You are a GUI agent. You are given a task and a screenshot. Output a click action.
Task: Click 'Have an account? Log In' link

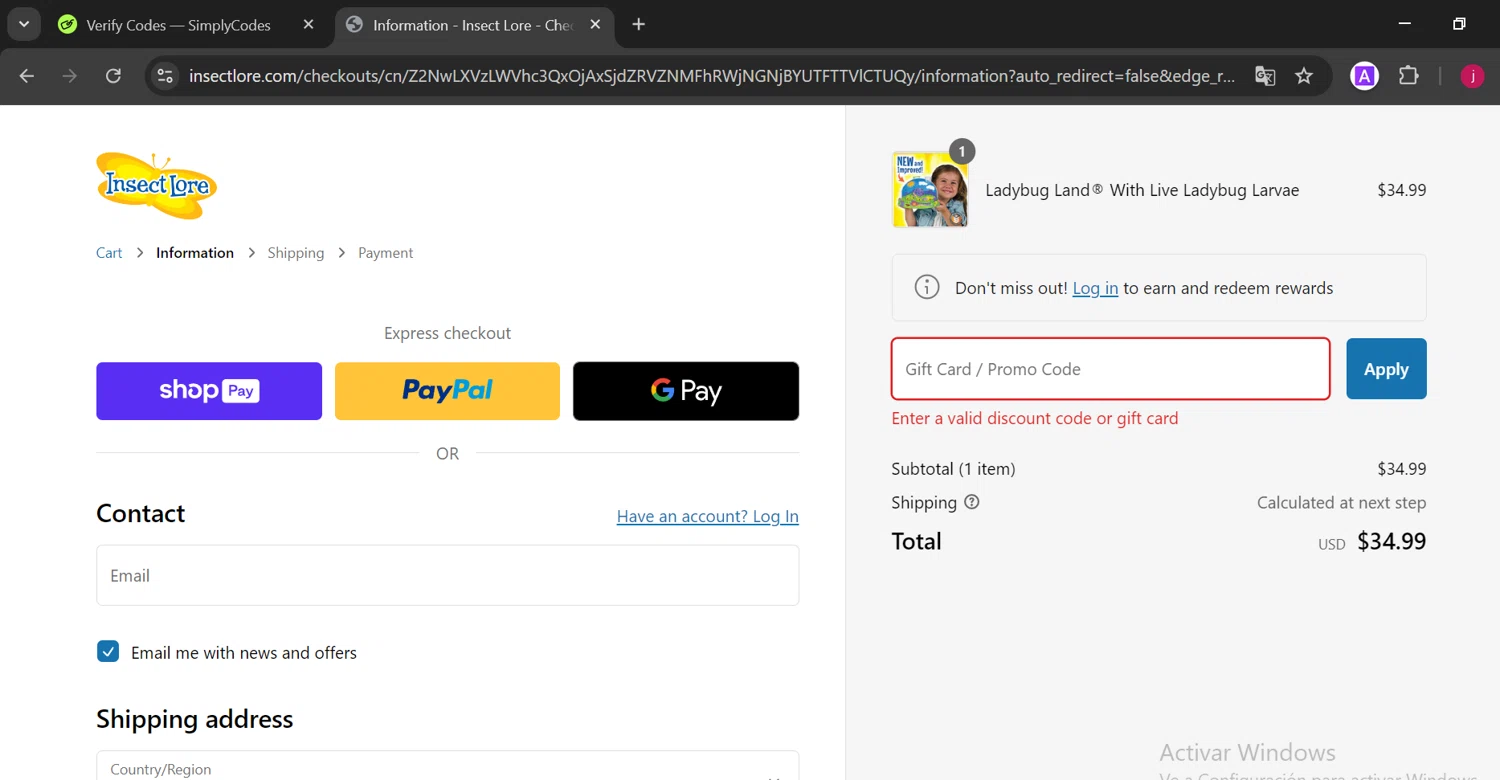tap(708, 516)
